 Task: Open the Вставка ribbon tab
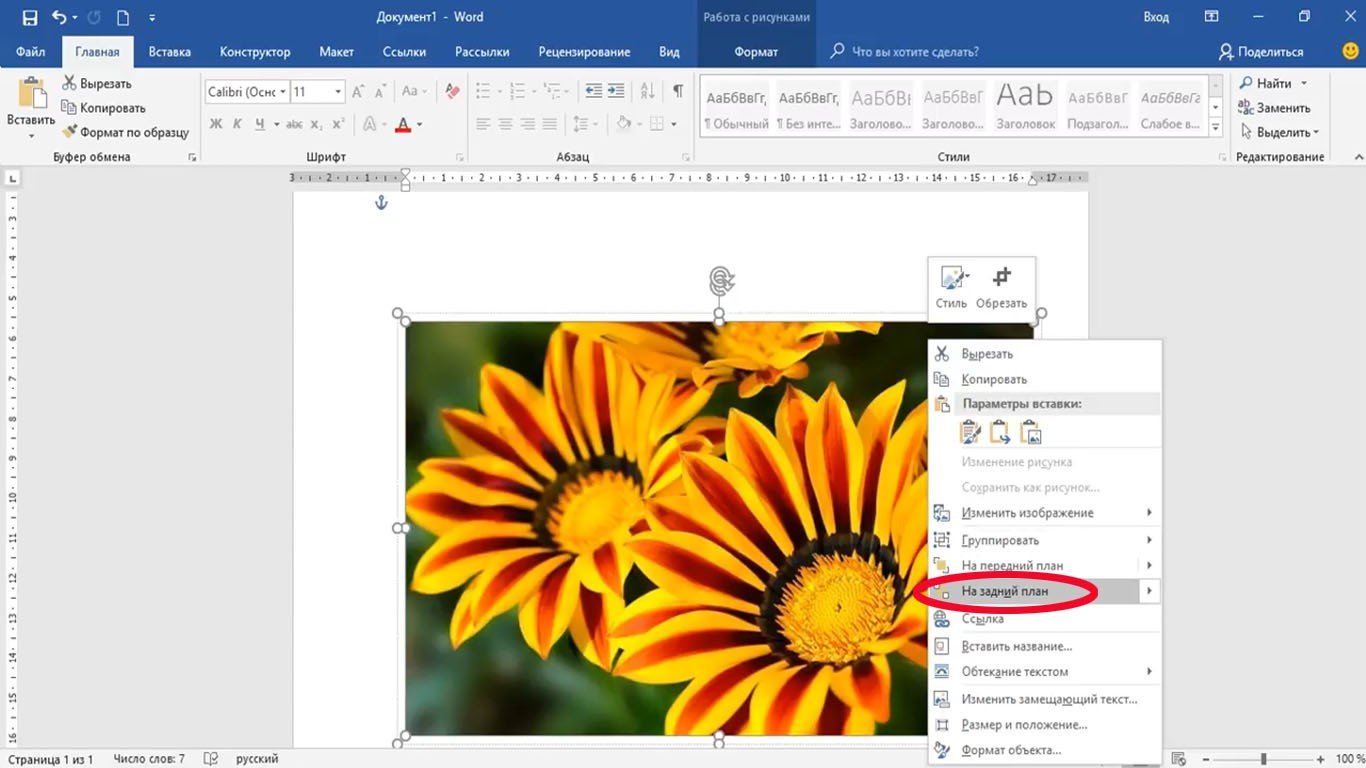click(x=170, y=52)
